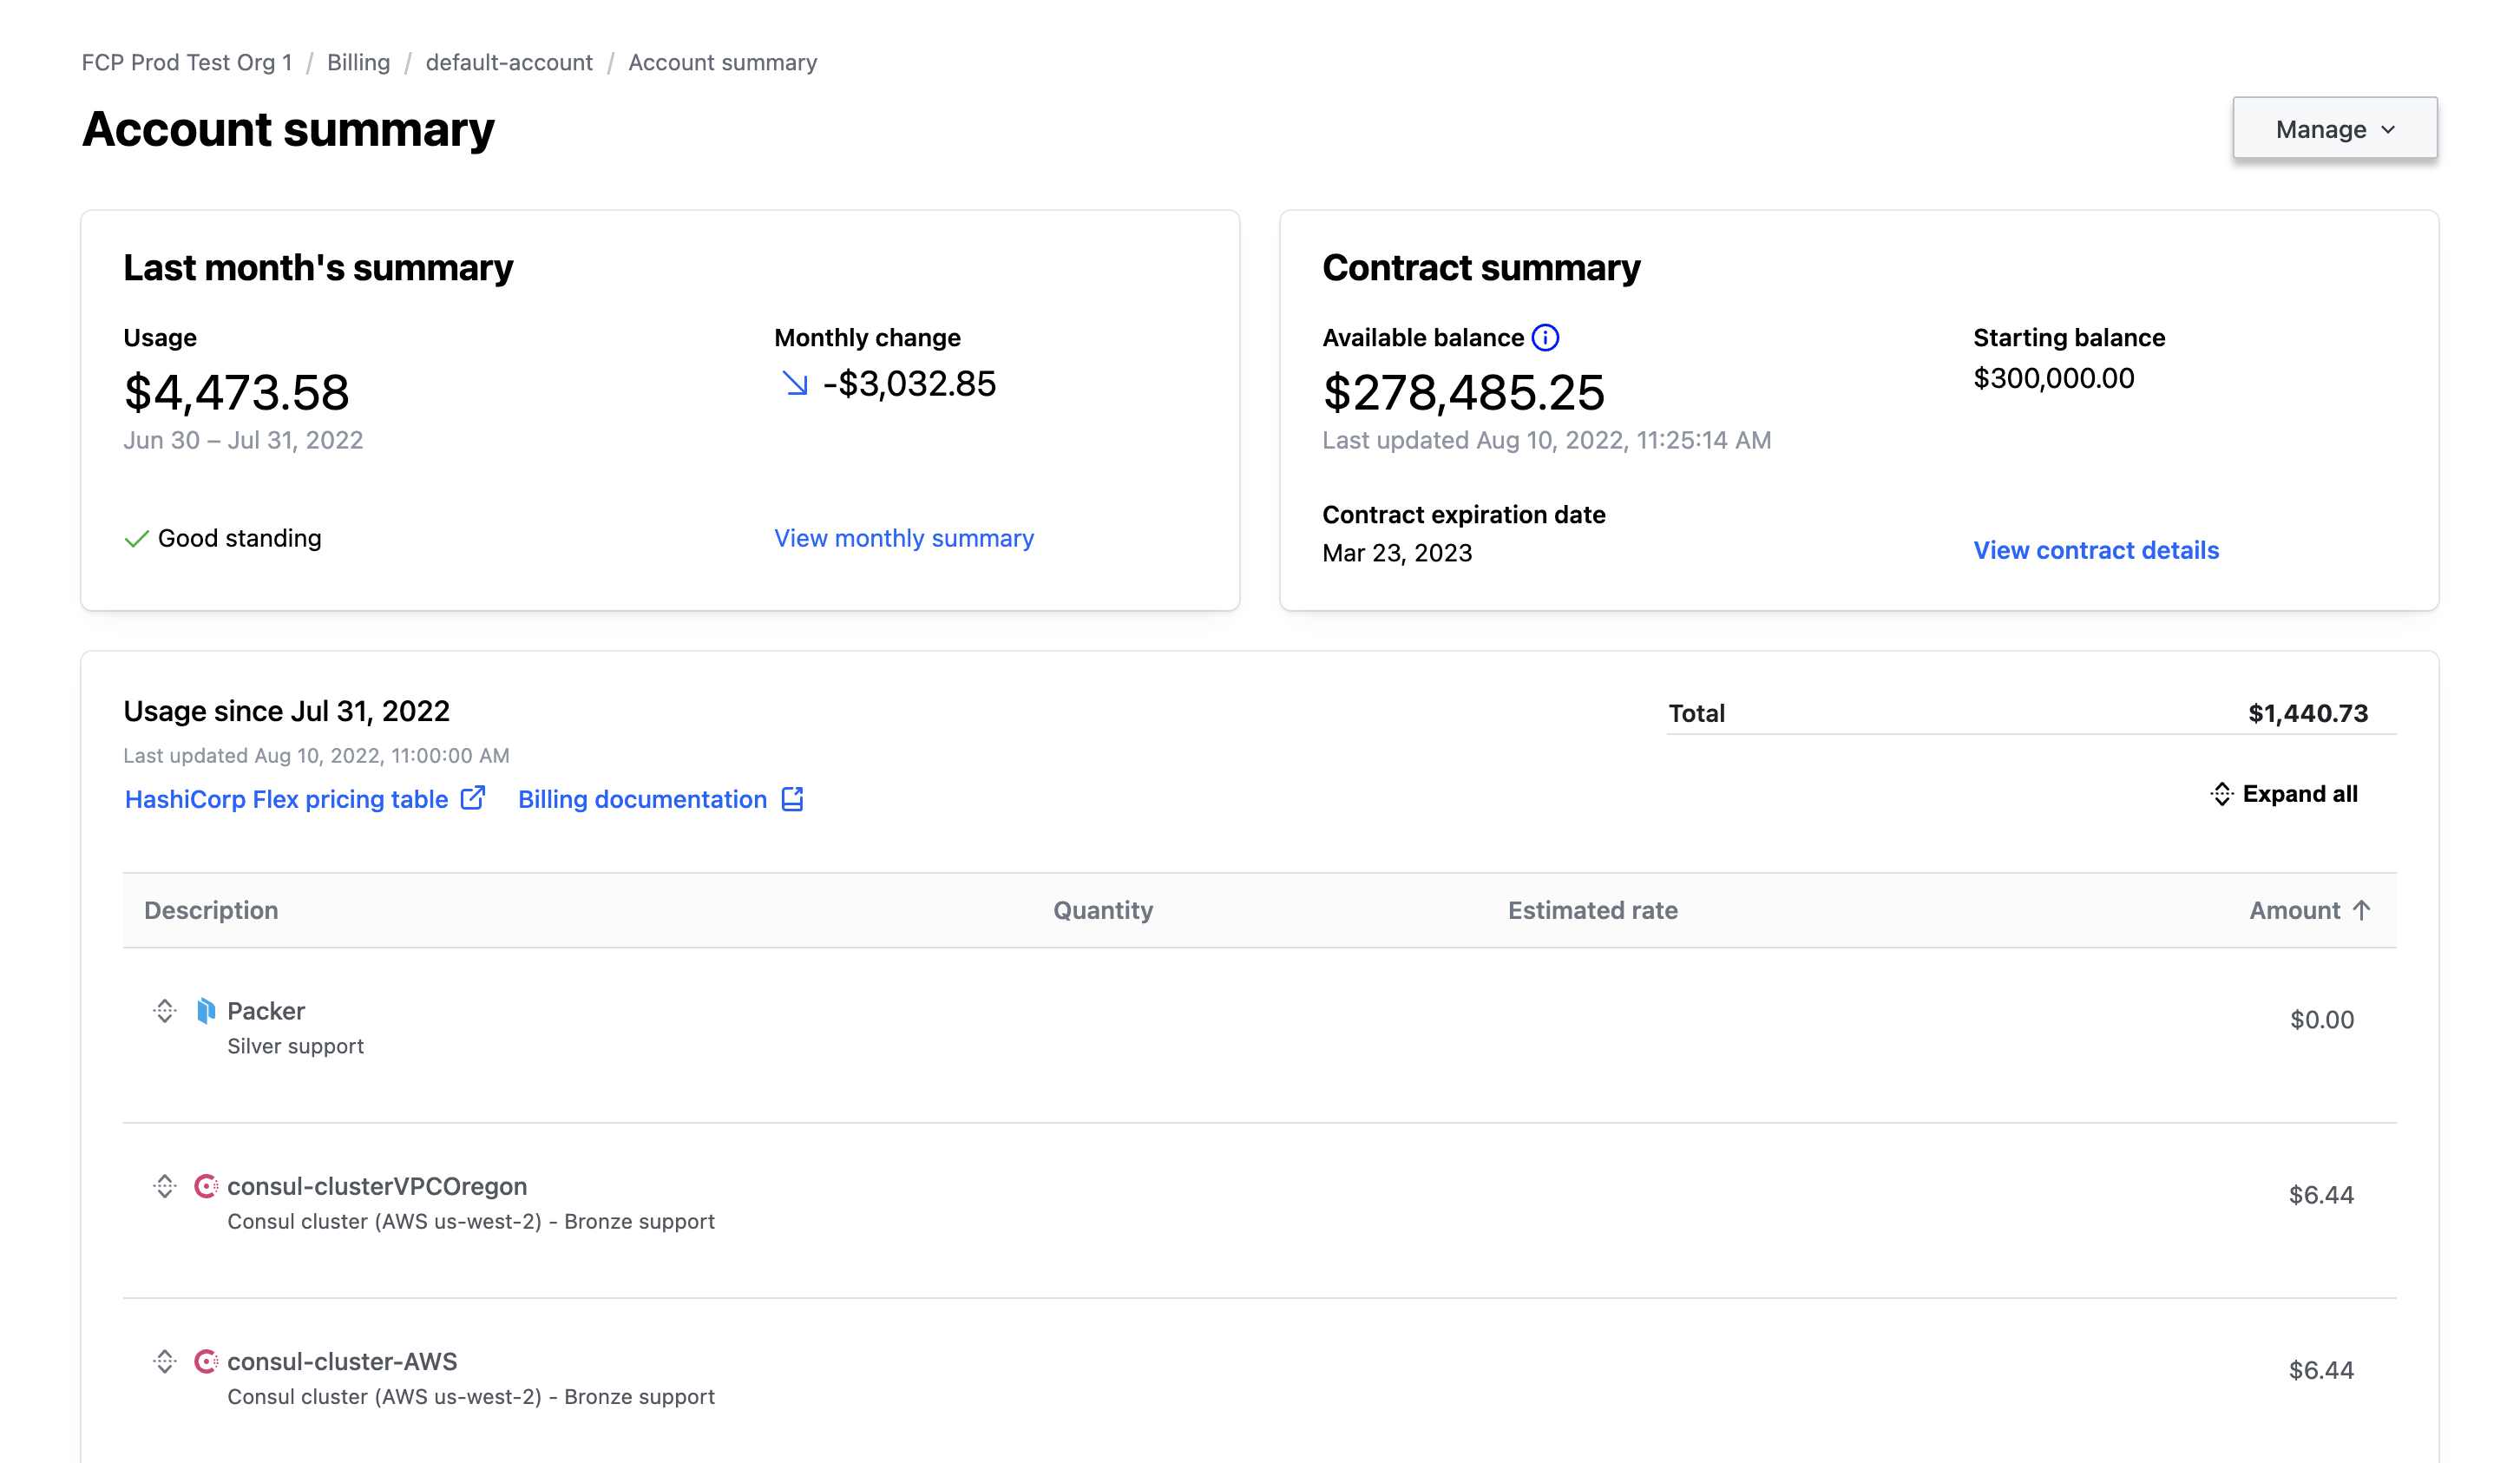Click the consul-cluster-AWS name
The image size is (2520, 1463).
point(342,1361)
